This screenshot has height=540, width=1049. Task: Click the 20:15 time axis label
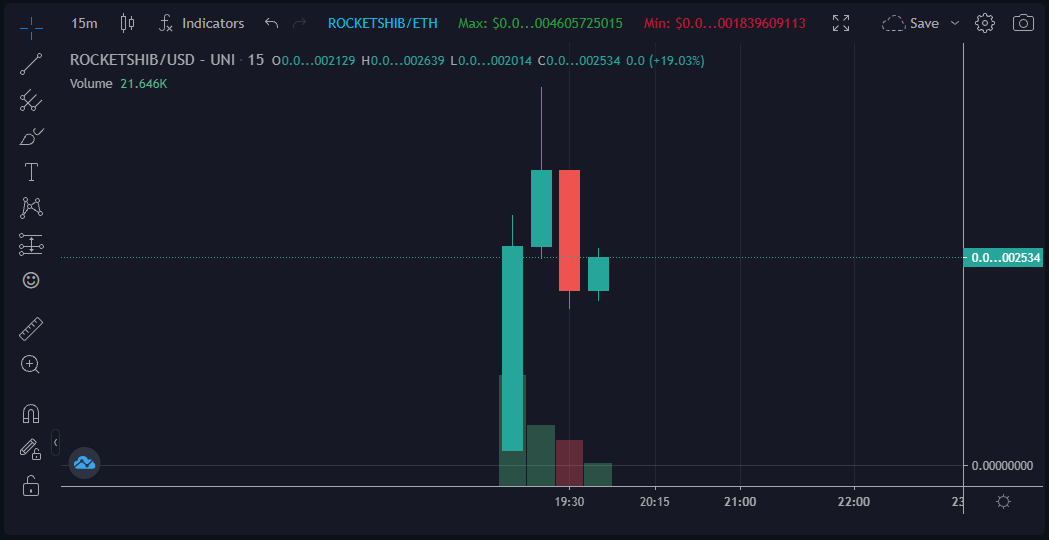click(x=654, y=502)
